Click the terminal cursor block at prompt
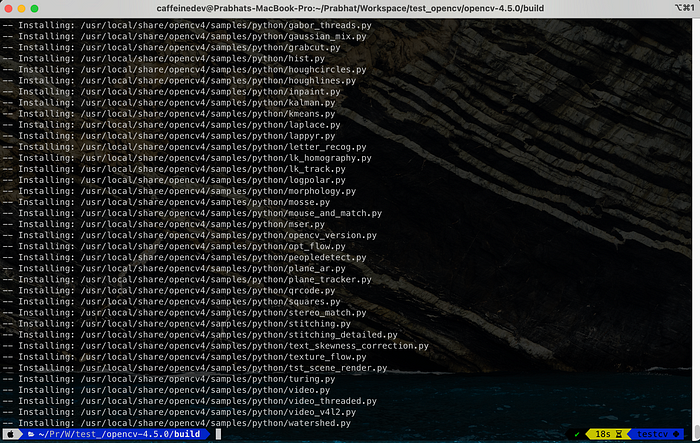The width and height of the screenshot is (700, 443). pyautogui.click(x=218, y=434)
